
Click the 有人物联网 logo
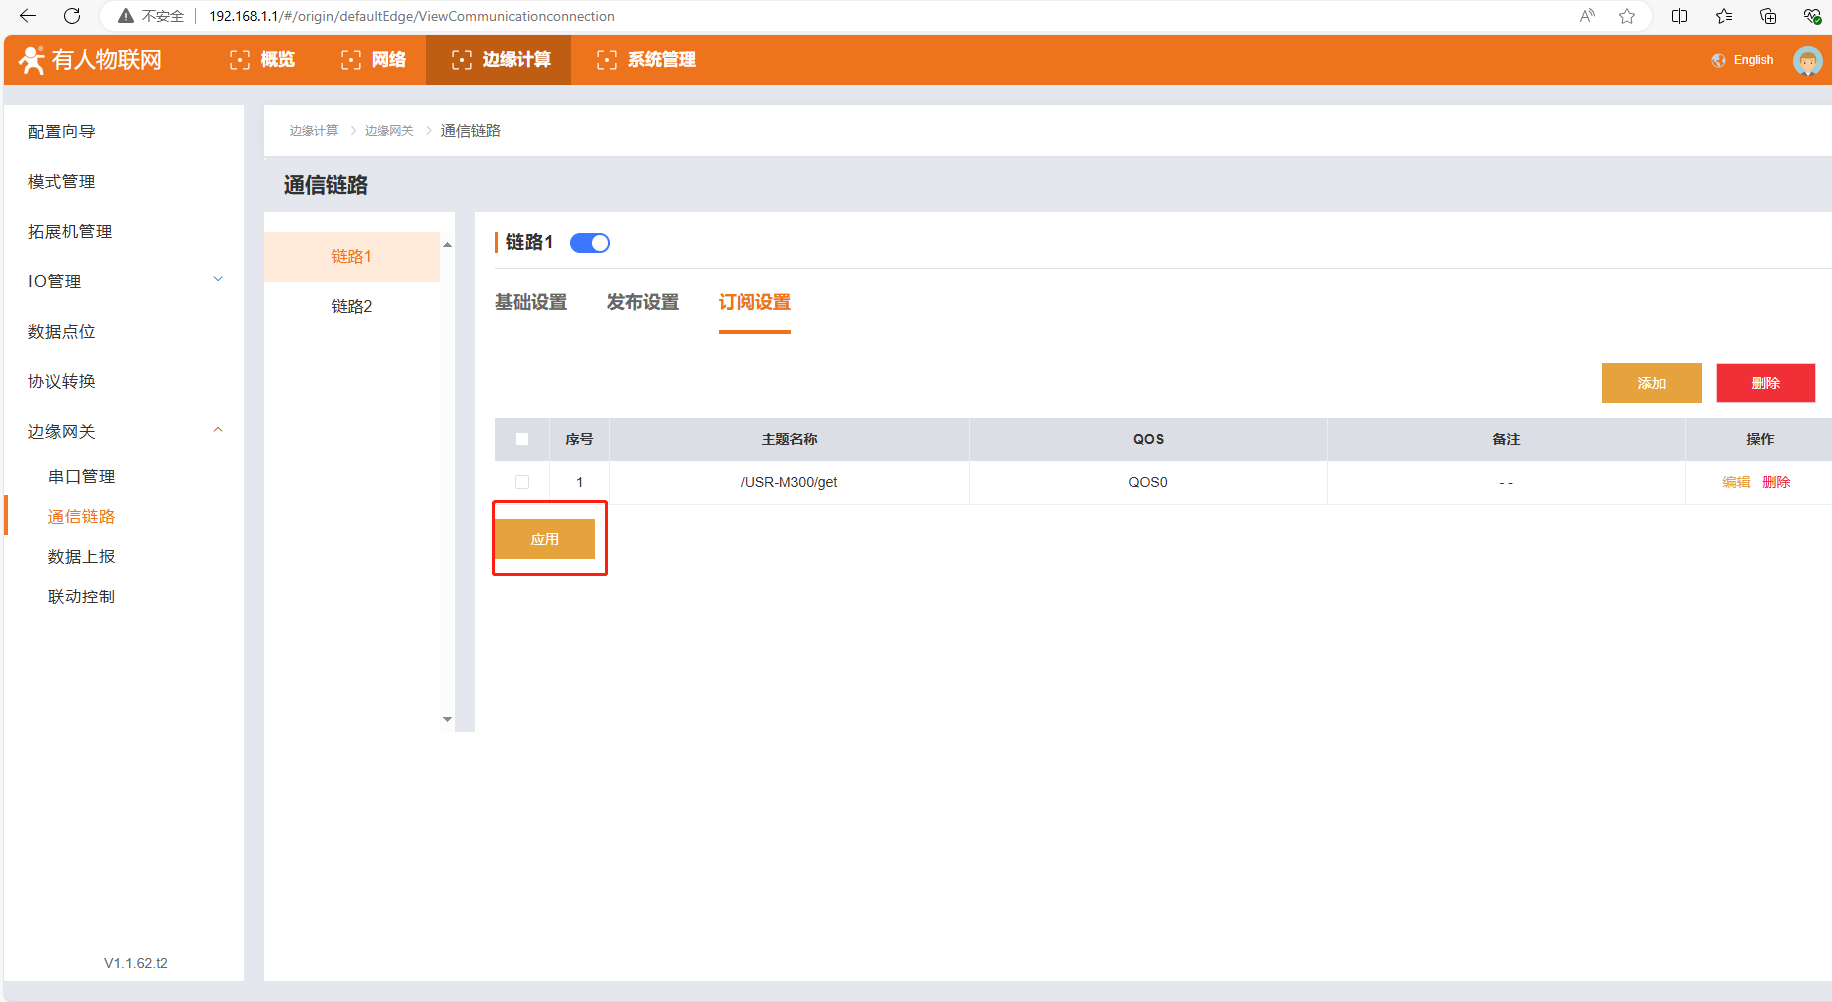(90, 60)
